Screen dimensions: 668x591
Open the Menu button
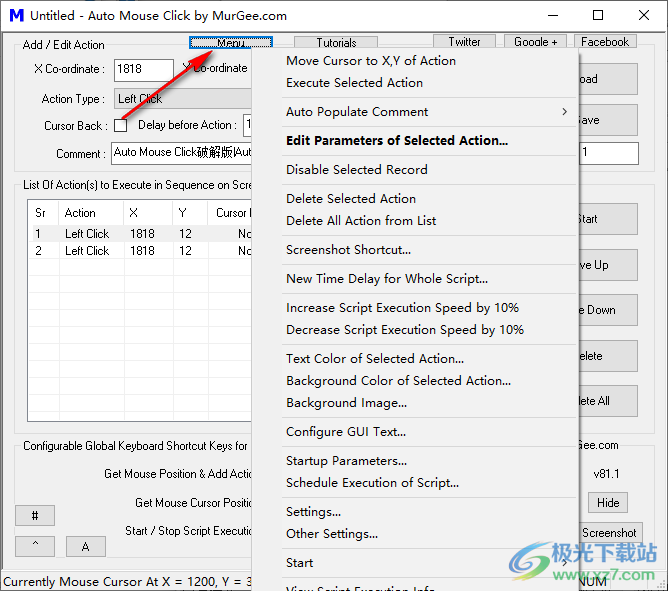[230, 43]
